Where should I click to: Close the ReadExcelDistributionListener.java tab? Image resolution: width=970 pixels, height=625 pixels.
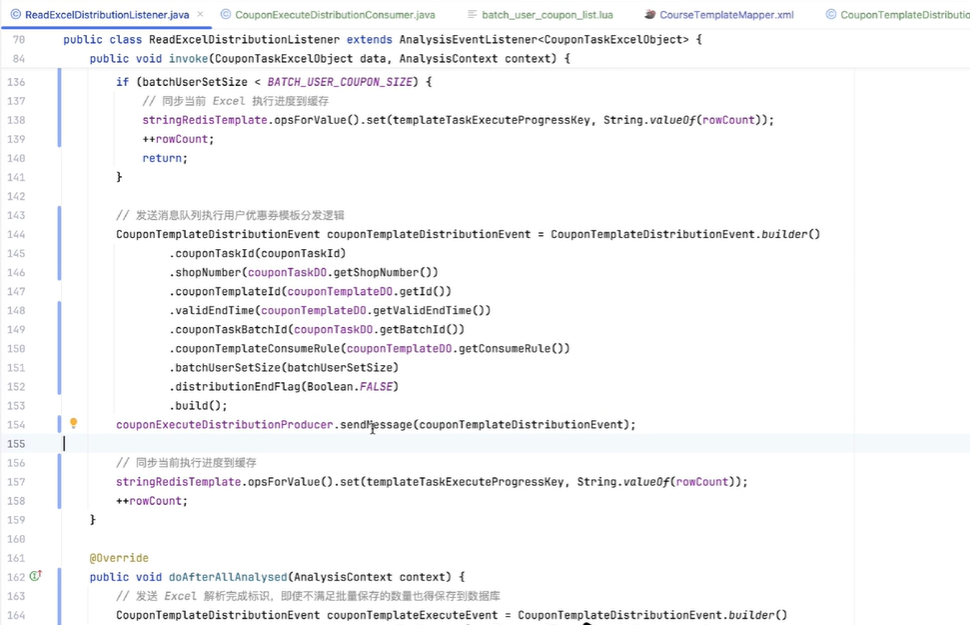coord(200,15)
